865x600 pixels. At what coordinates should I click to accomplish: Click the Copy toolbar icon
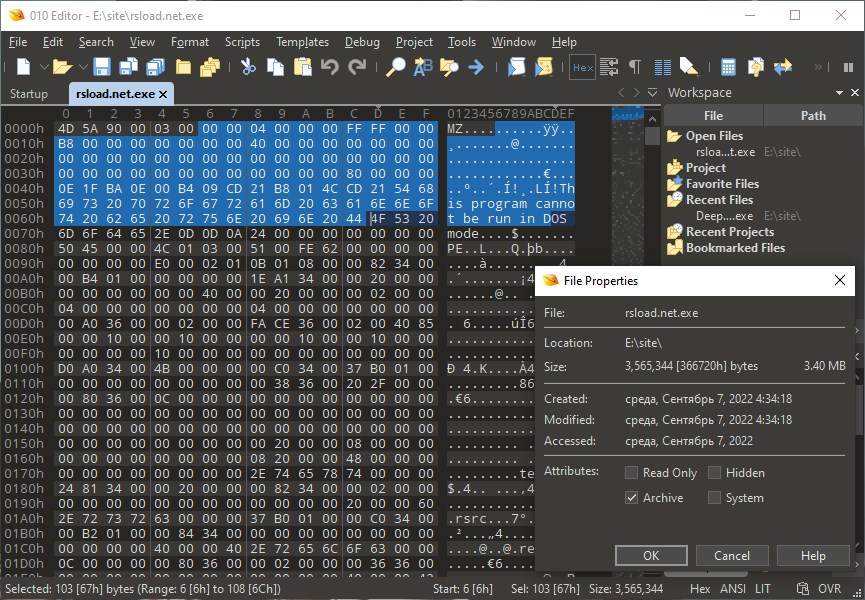click(x=275, y=67)
